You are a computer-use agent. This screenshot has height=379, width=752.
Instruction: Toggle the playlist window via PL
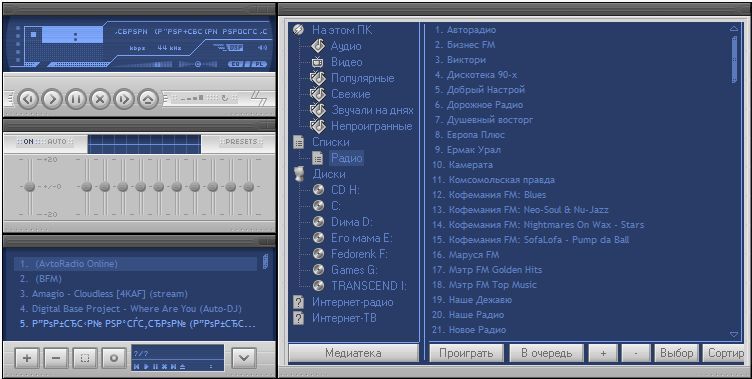click(x=258, y=64)
